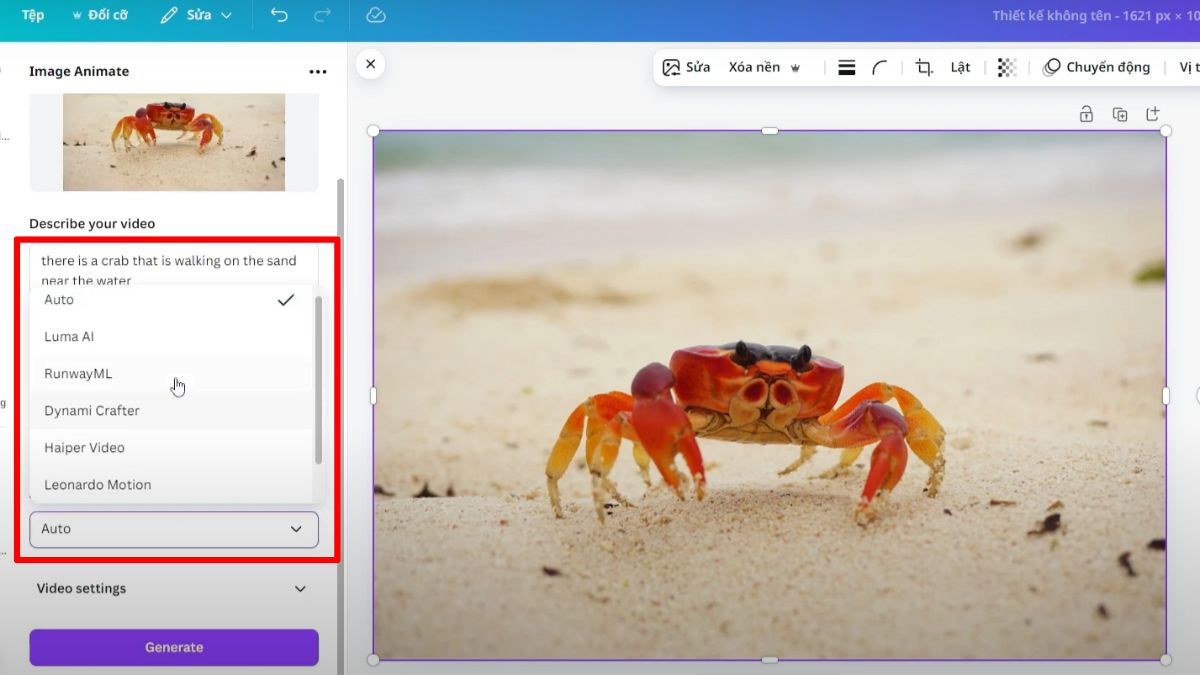Click the share arrow icon above the canvas
This screenshot has height=675, width=1200.
1153,113
